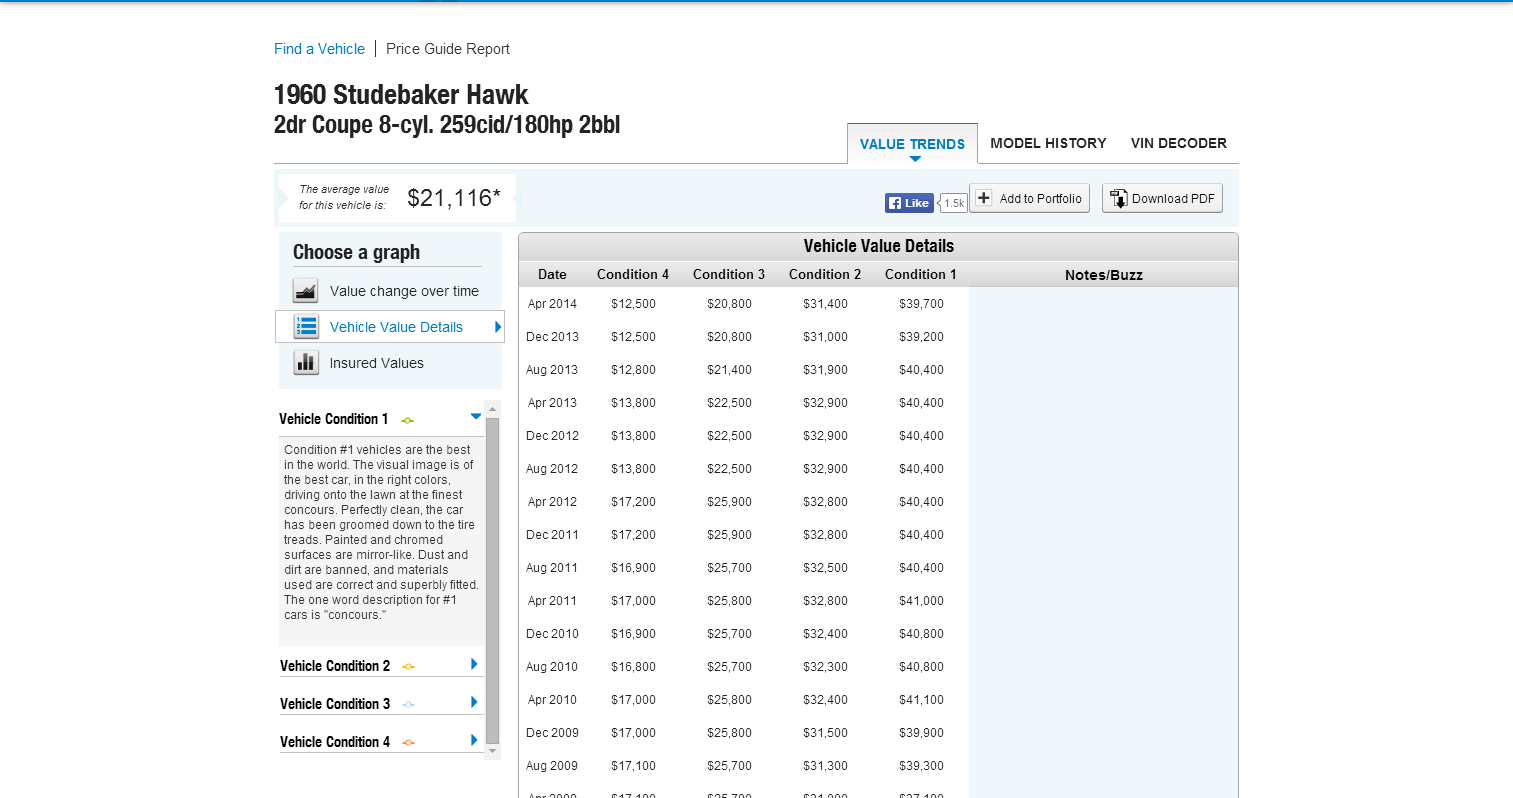Switch to the MODEL HISTORY tab

tap(1048, 143)
